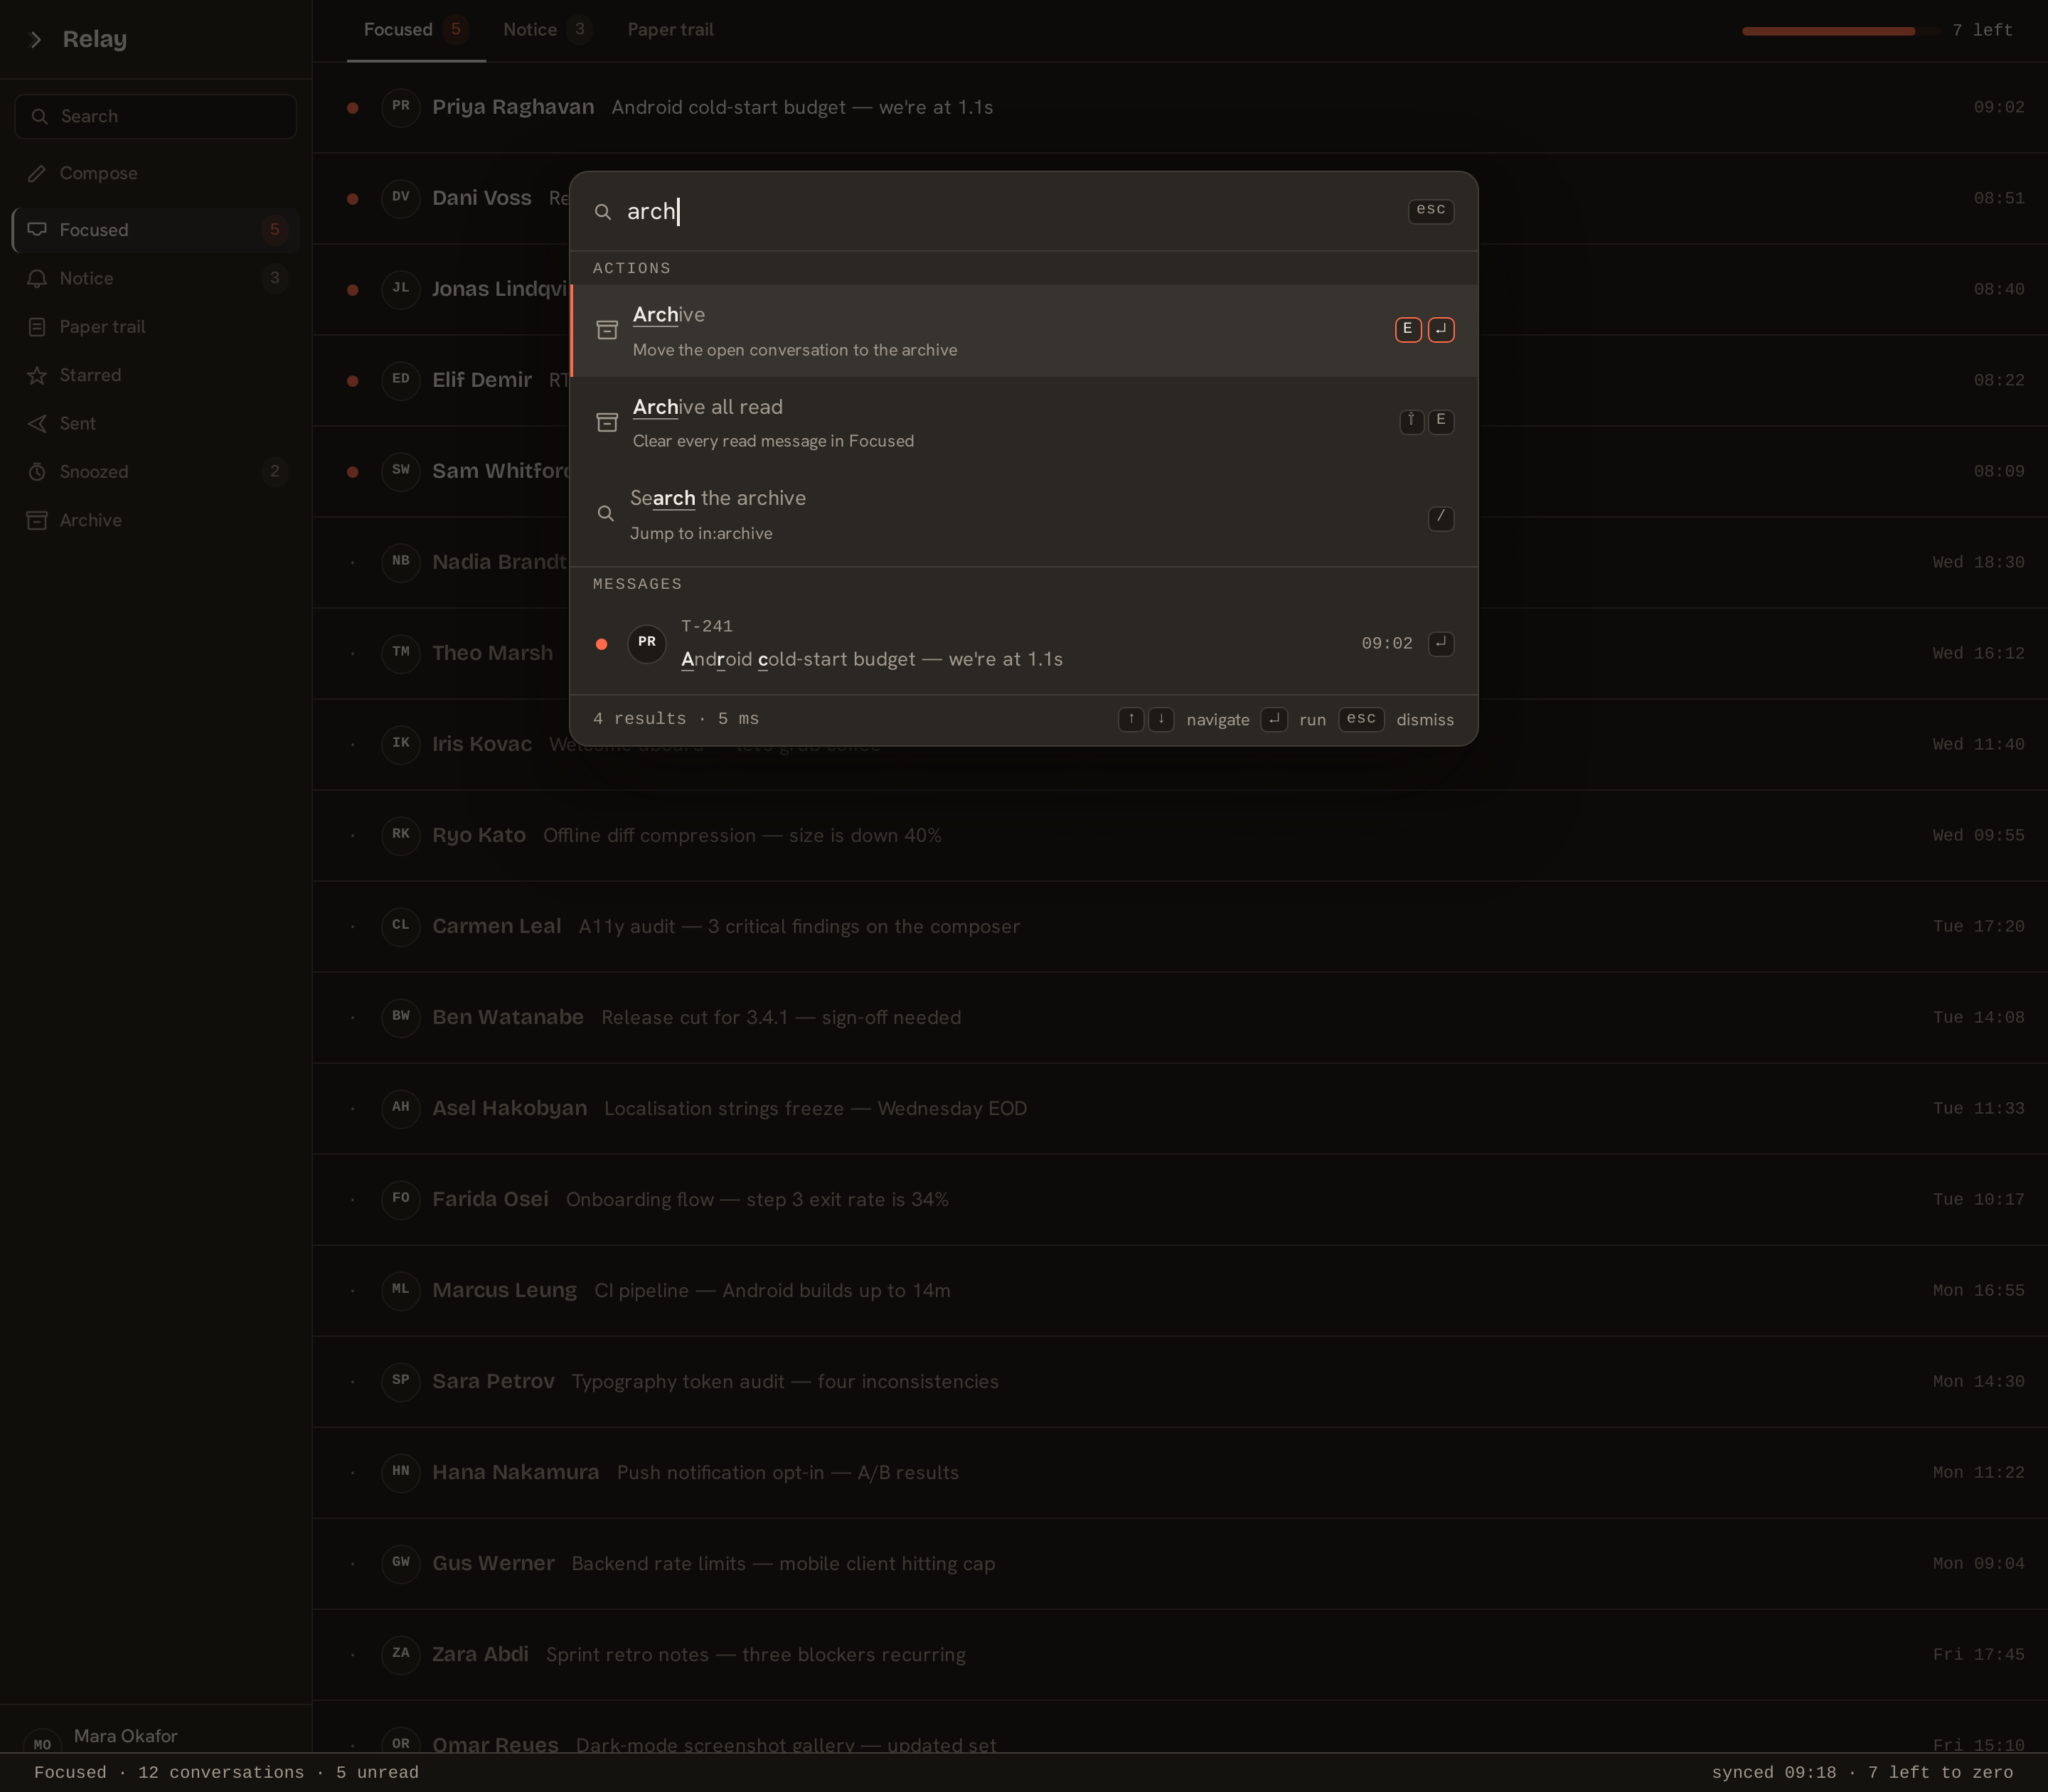Click the Notice bell icon
2048x1792 pixels.
coord(37,278)
